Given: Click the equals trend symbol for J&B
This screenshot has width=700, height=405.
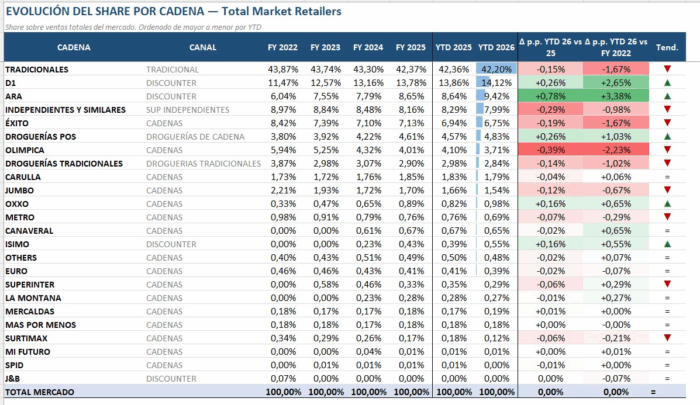Looking at the screenshot, I should (x=667, y=379).
